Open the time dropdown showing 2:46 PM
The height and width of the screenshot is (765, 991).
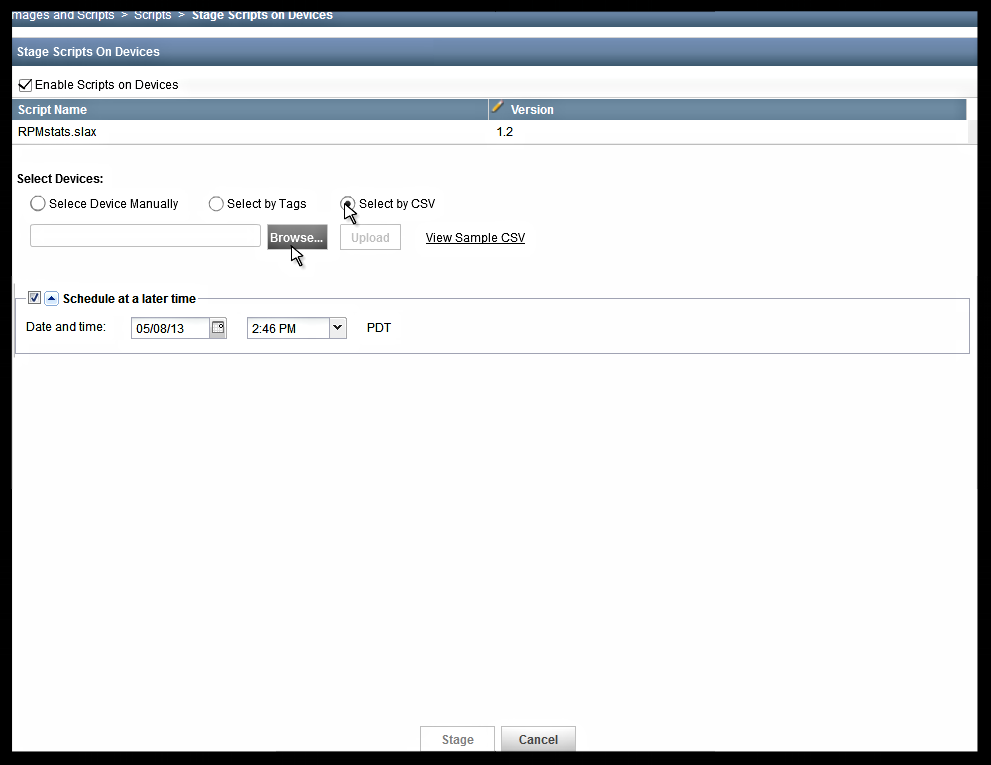[x=337, y=327]
